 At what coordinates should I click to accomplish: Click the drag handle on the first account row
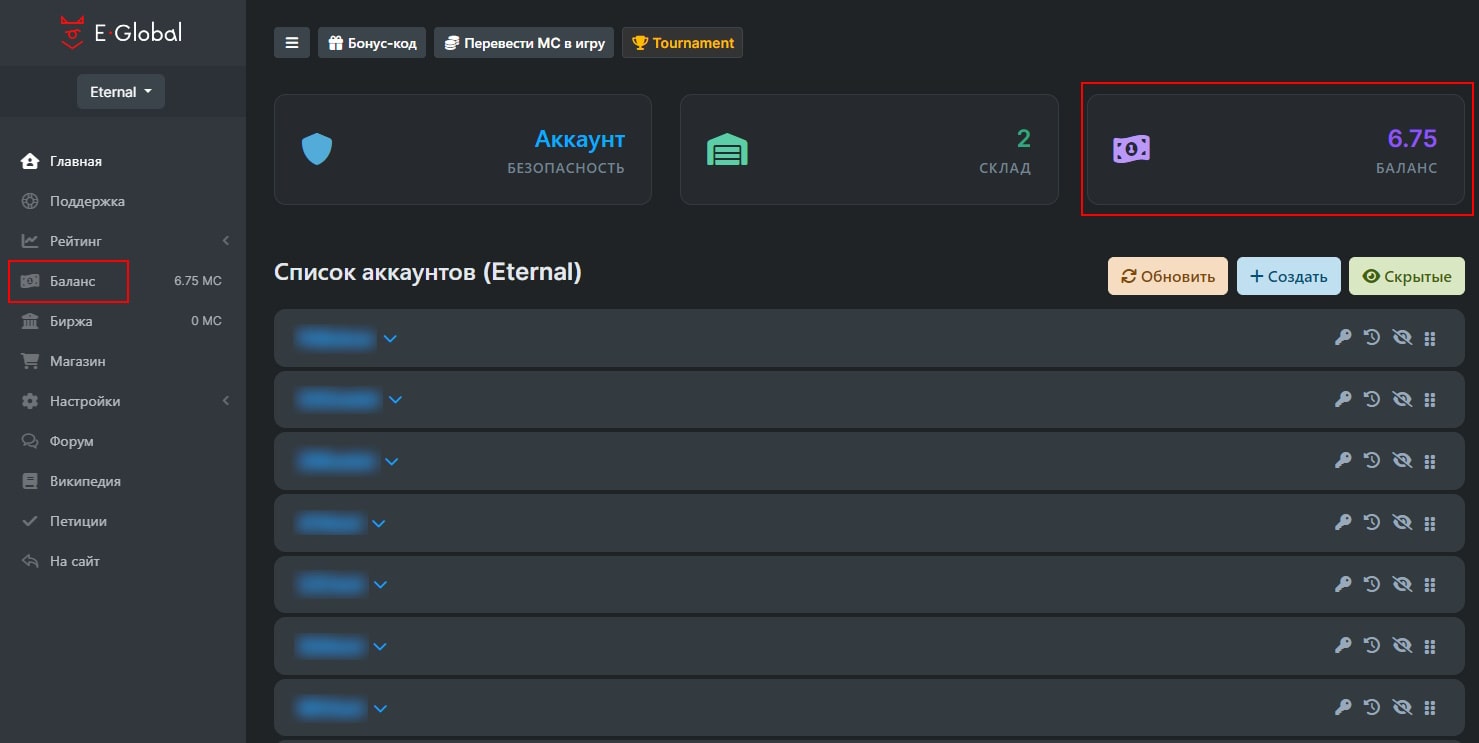1430,337
